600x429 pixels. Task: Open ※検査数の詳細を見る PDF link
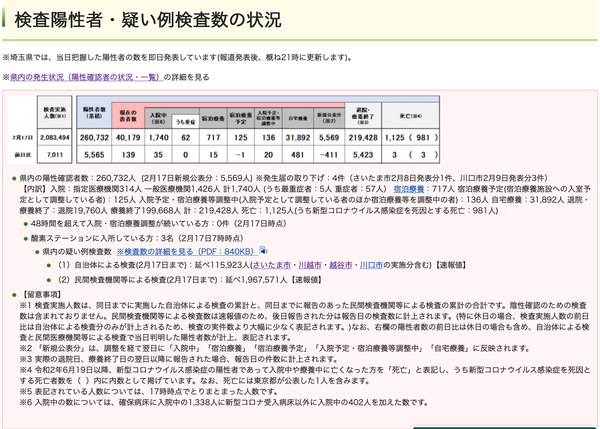[x=187, y=251]
